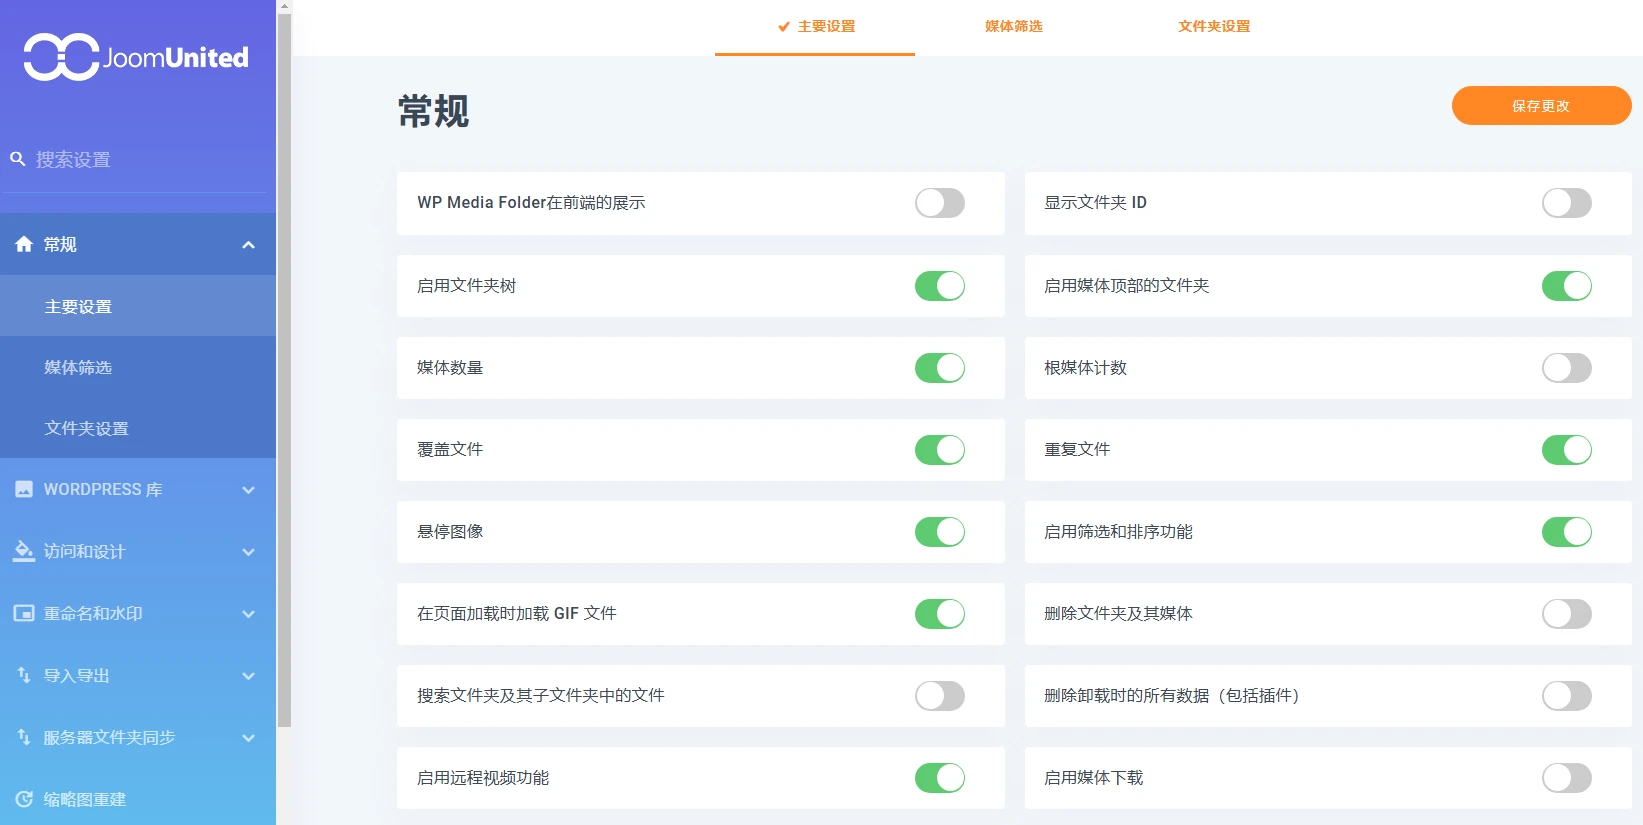Click the 重命名和水印 icon

click(24, 613)
